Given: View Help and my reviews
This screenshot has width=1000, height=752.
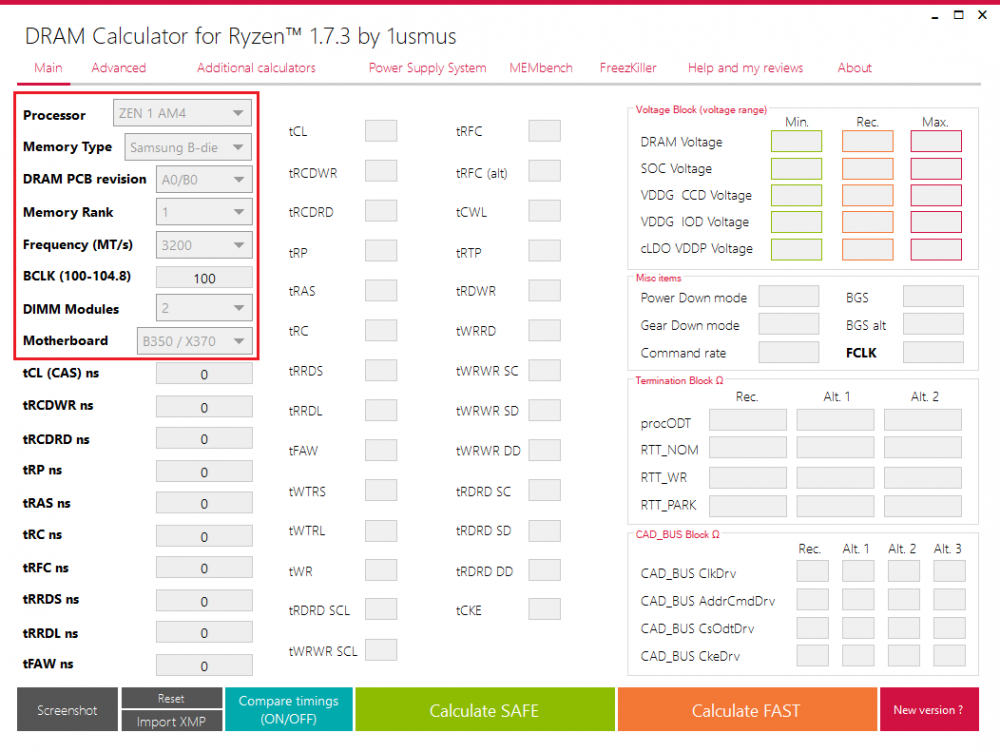Looking at the screenshot, I should click(745, 68).
